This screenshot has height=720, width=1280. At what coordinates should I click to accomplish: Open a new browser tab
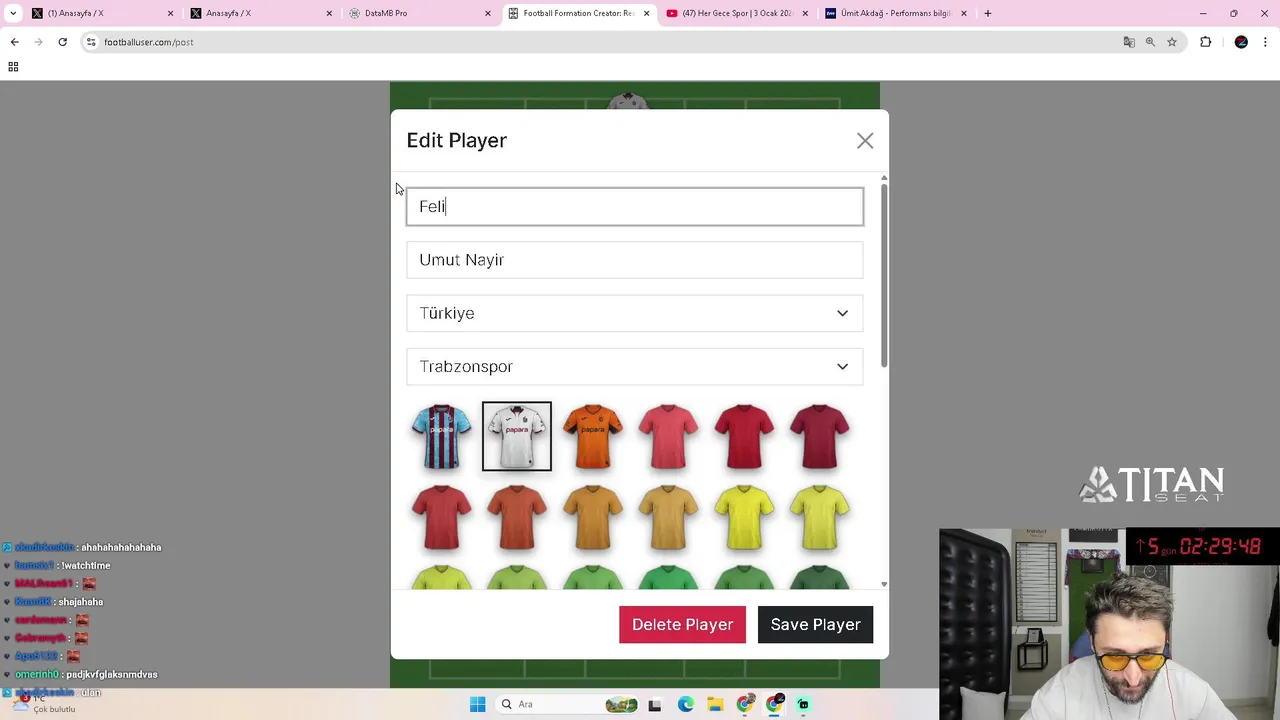[988, 13]
